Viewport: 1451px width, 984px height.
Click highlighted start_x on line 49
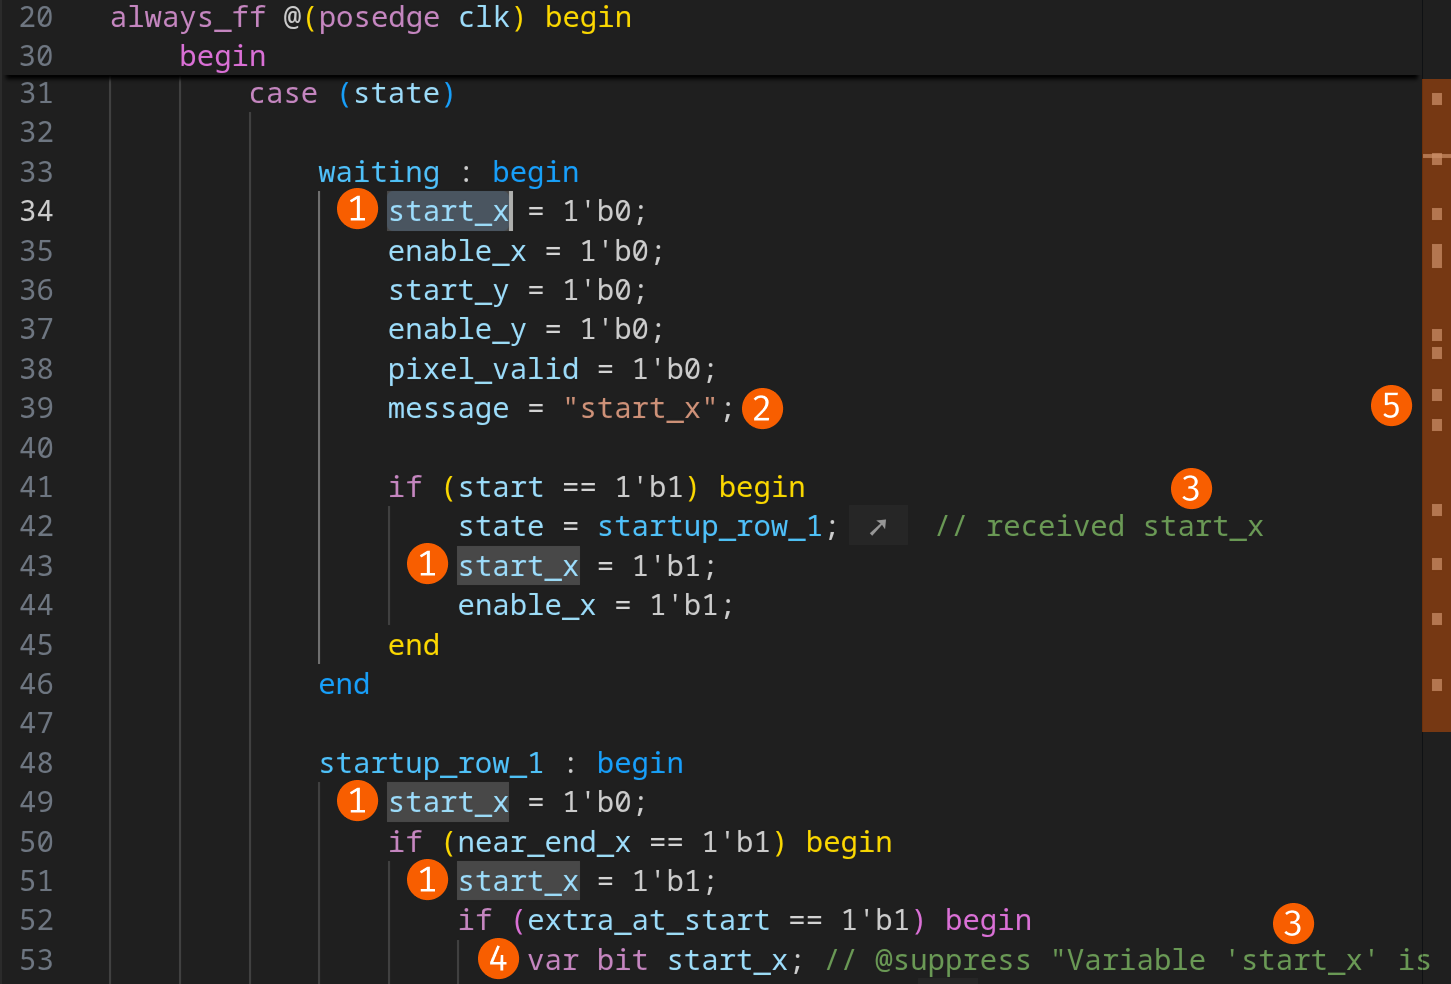point(448,803)
